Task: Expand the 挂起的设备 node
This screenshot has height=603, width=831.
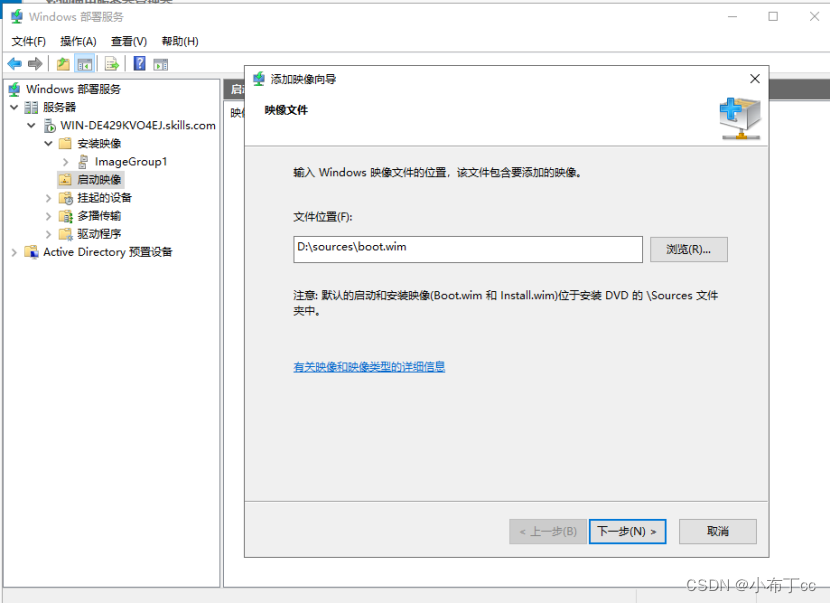Action: [x=48, y=198]
